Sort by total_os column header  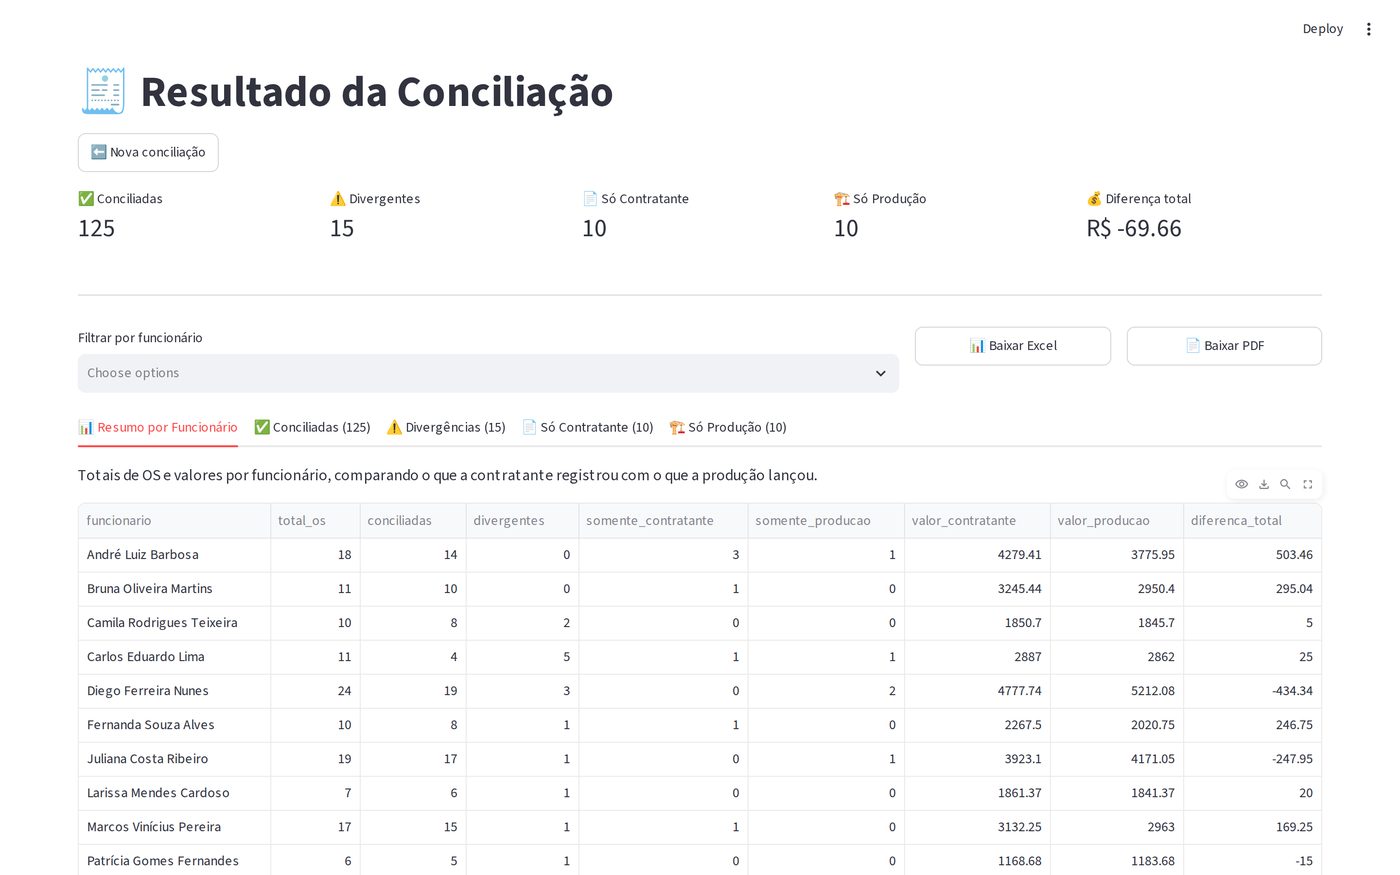point(315,521)
